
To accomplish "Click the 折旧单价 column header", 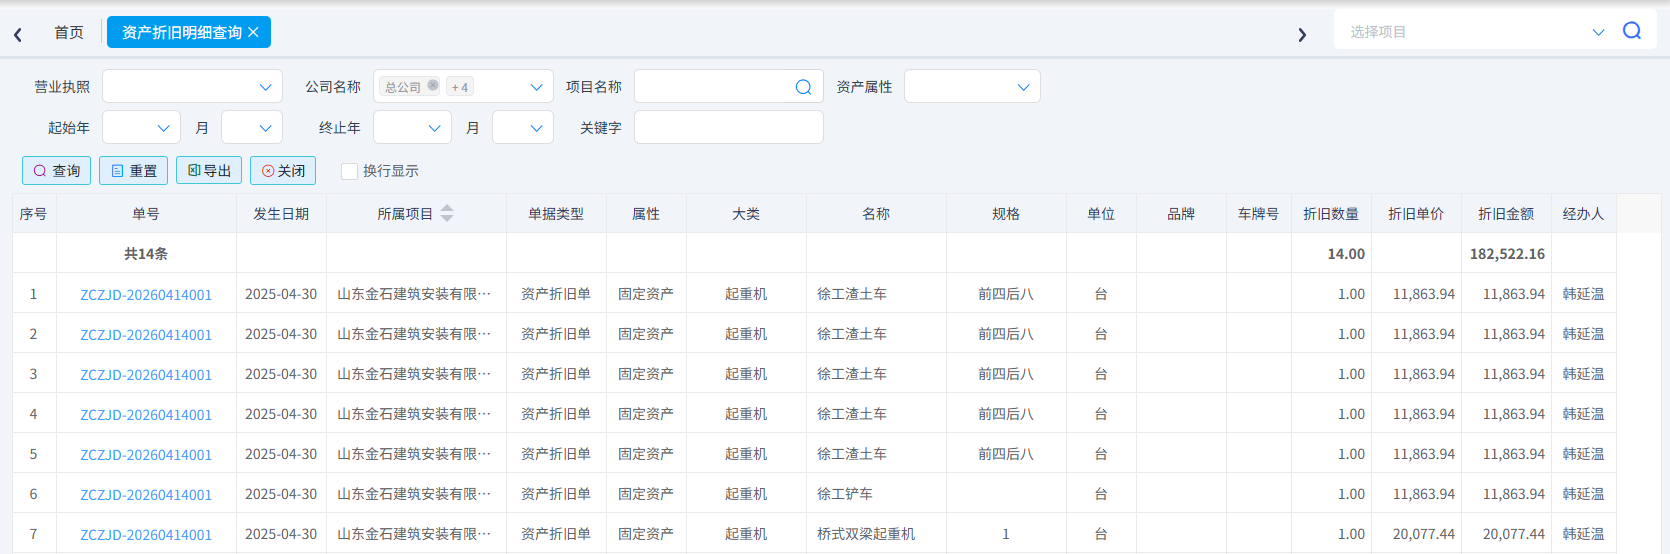I will pyautogui.click(x=1416, y=213).
